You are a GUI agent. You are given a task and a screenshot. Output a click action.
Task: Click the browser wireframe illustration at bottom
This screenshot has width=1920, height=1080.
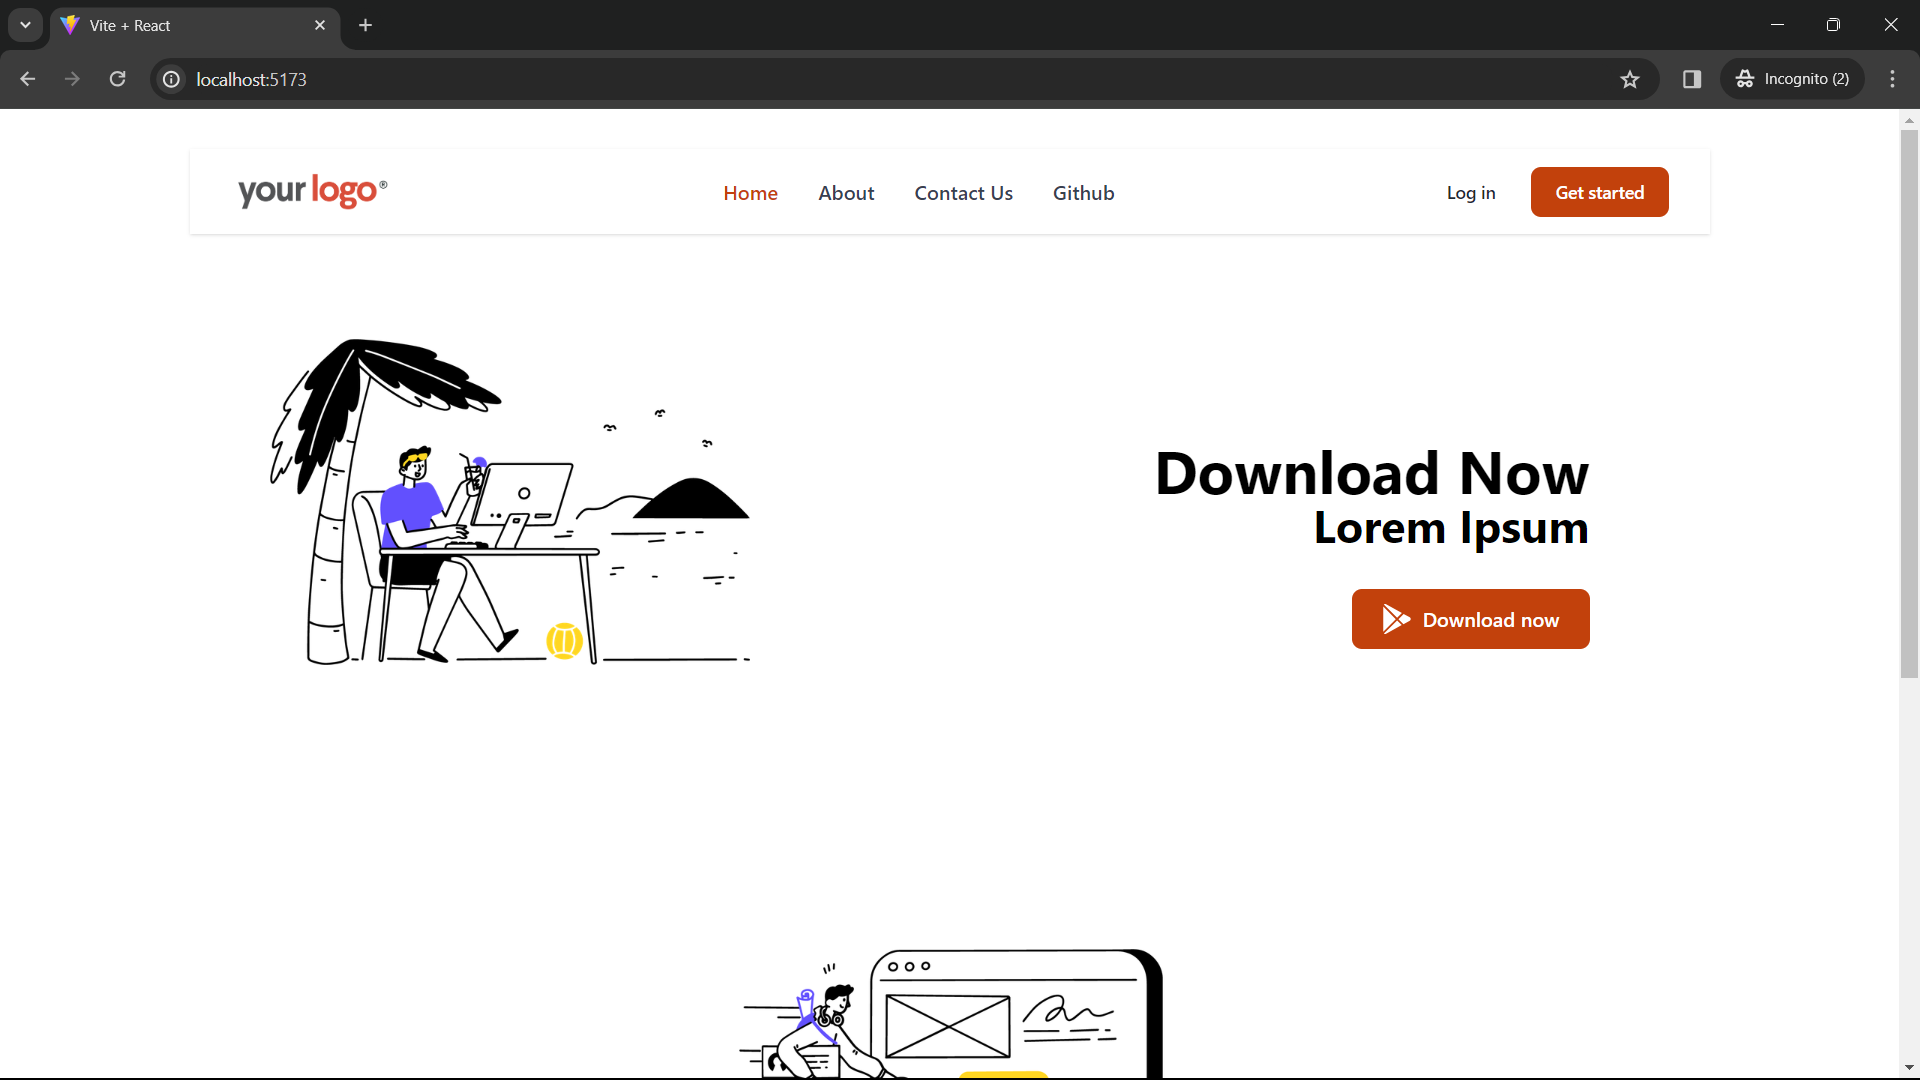click(950, 1013)
